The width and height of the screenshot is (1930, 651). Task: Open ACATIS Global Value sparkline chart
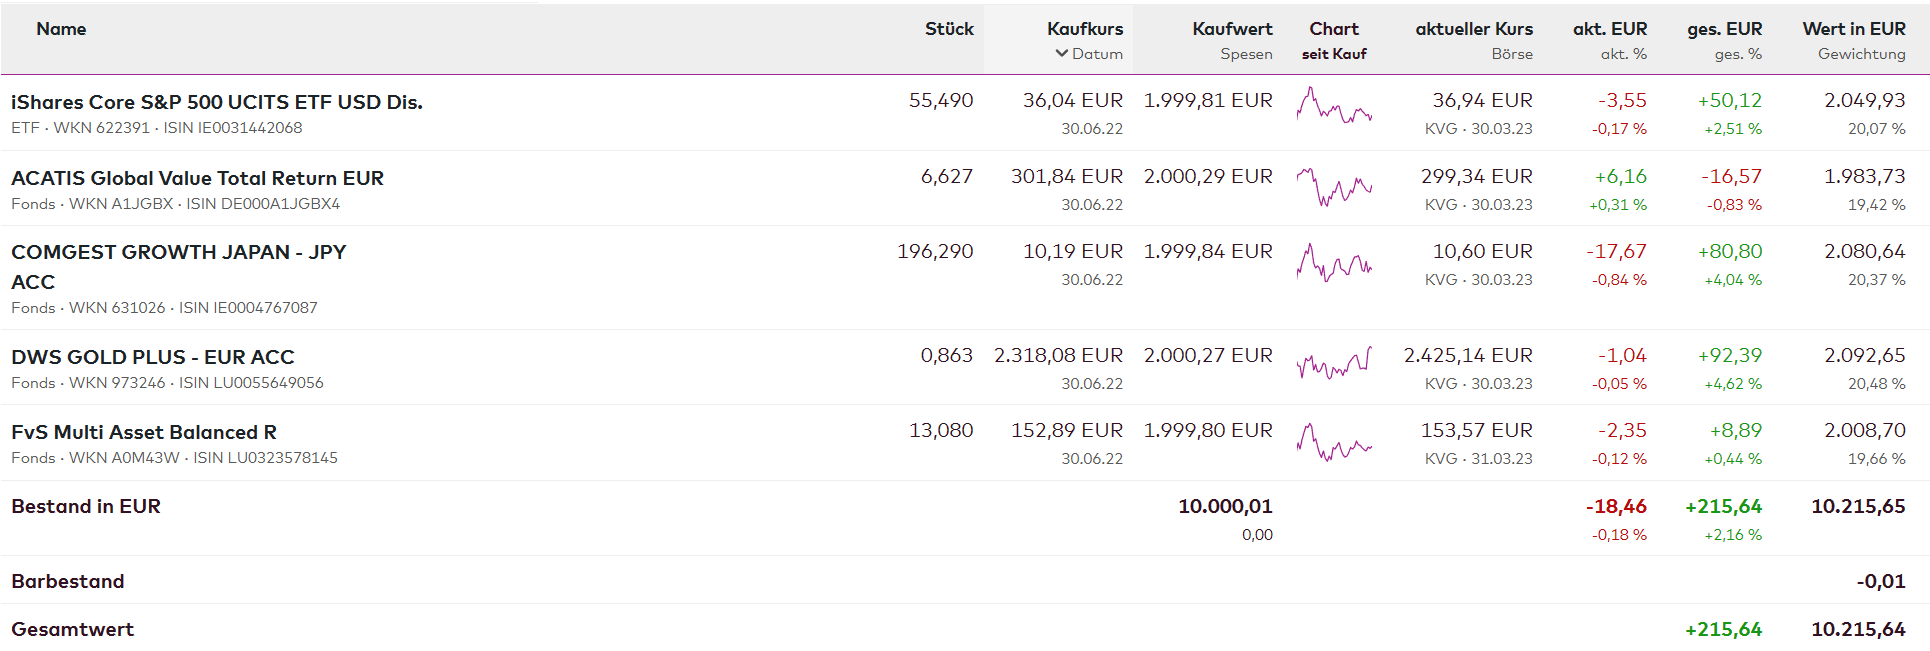click(1334, 186)
